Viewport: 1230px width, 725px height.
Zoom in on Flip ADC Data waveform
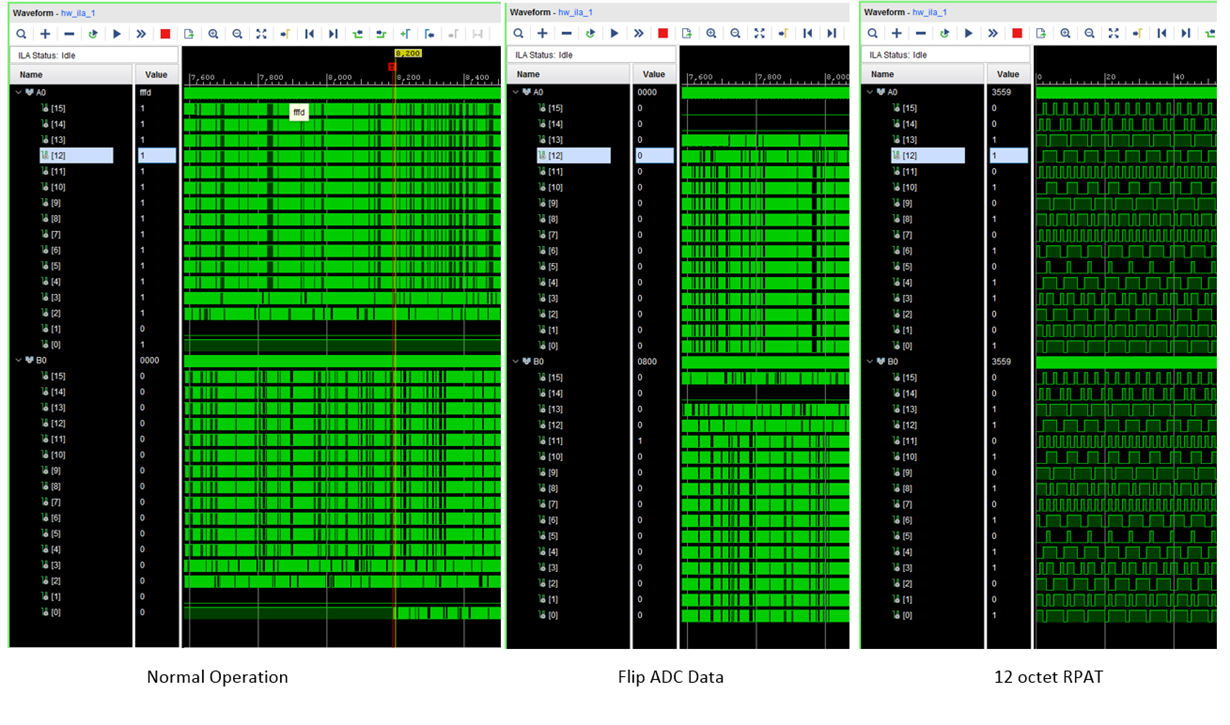(x=711, y=33)
